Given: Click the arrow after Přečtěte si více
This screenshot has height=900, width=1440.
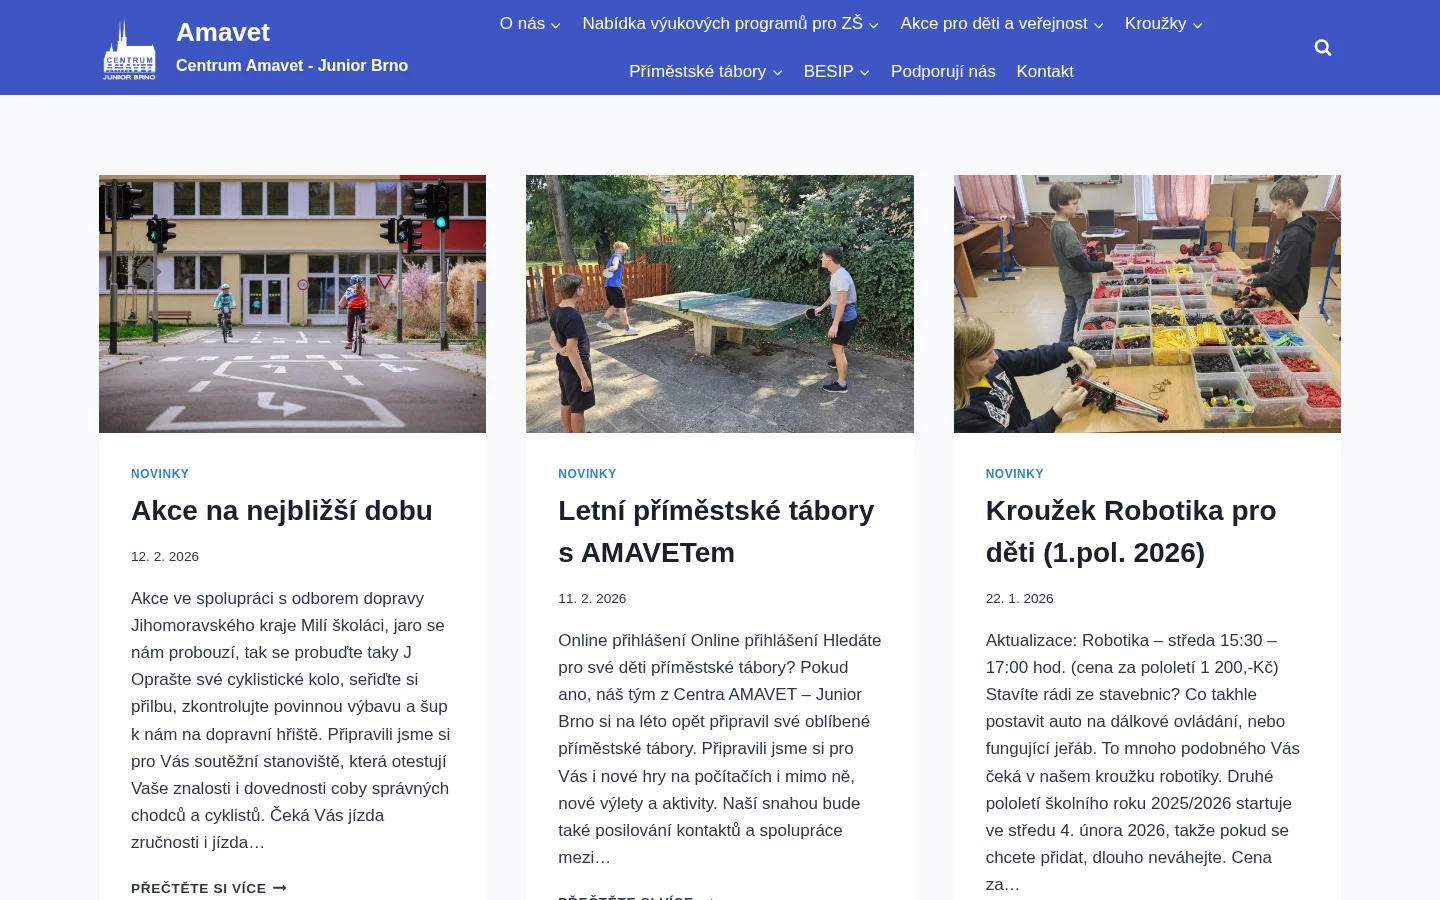Looking at the screenshot, I should (x=280, y=888).
